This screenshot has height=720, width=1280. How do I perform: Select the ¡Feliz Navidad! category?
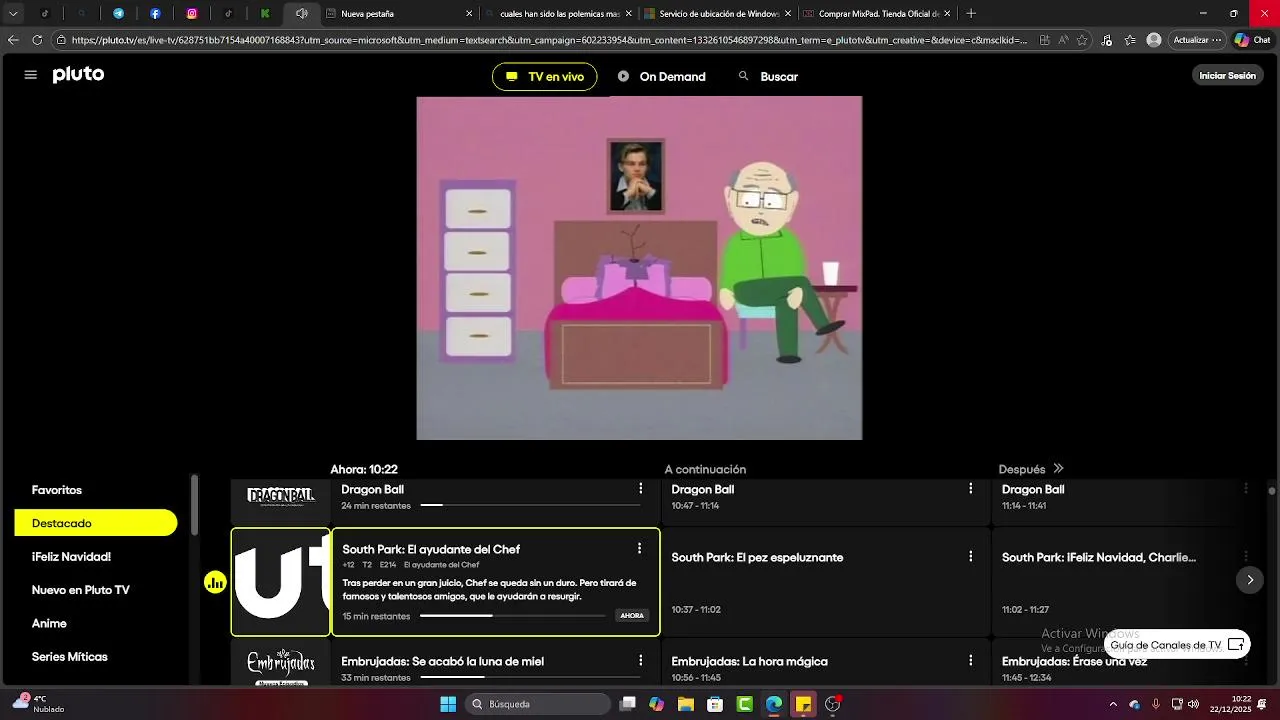tap(71, 557)
